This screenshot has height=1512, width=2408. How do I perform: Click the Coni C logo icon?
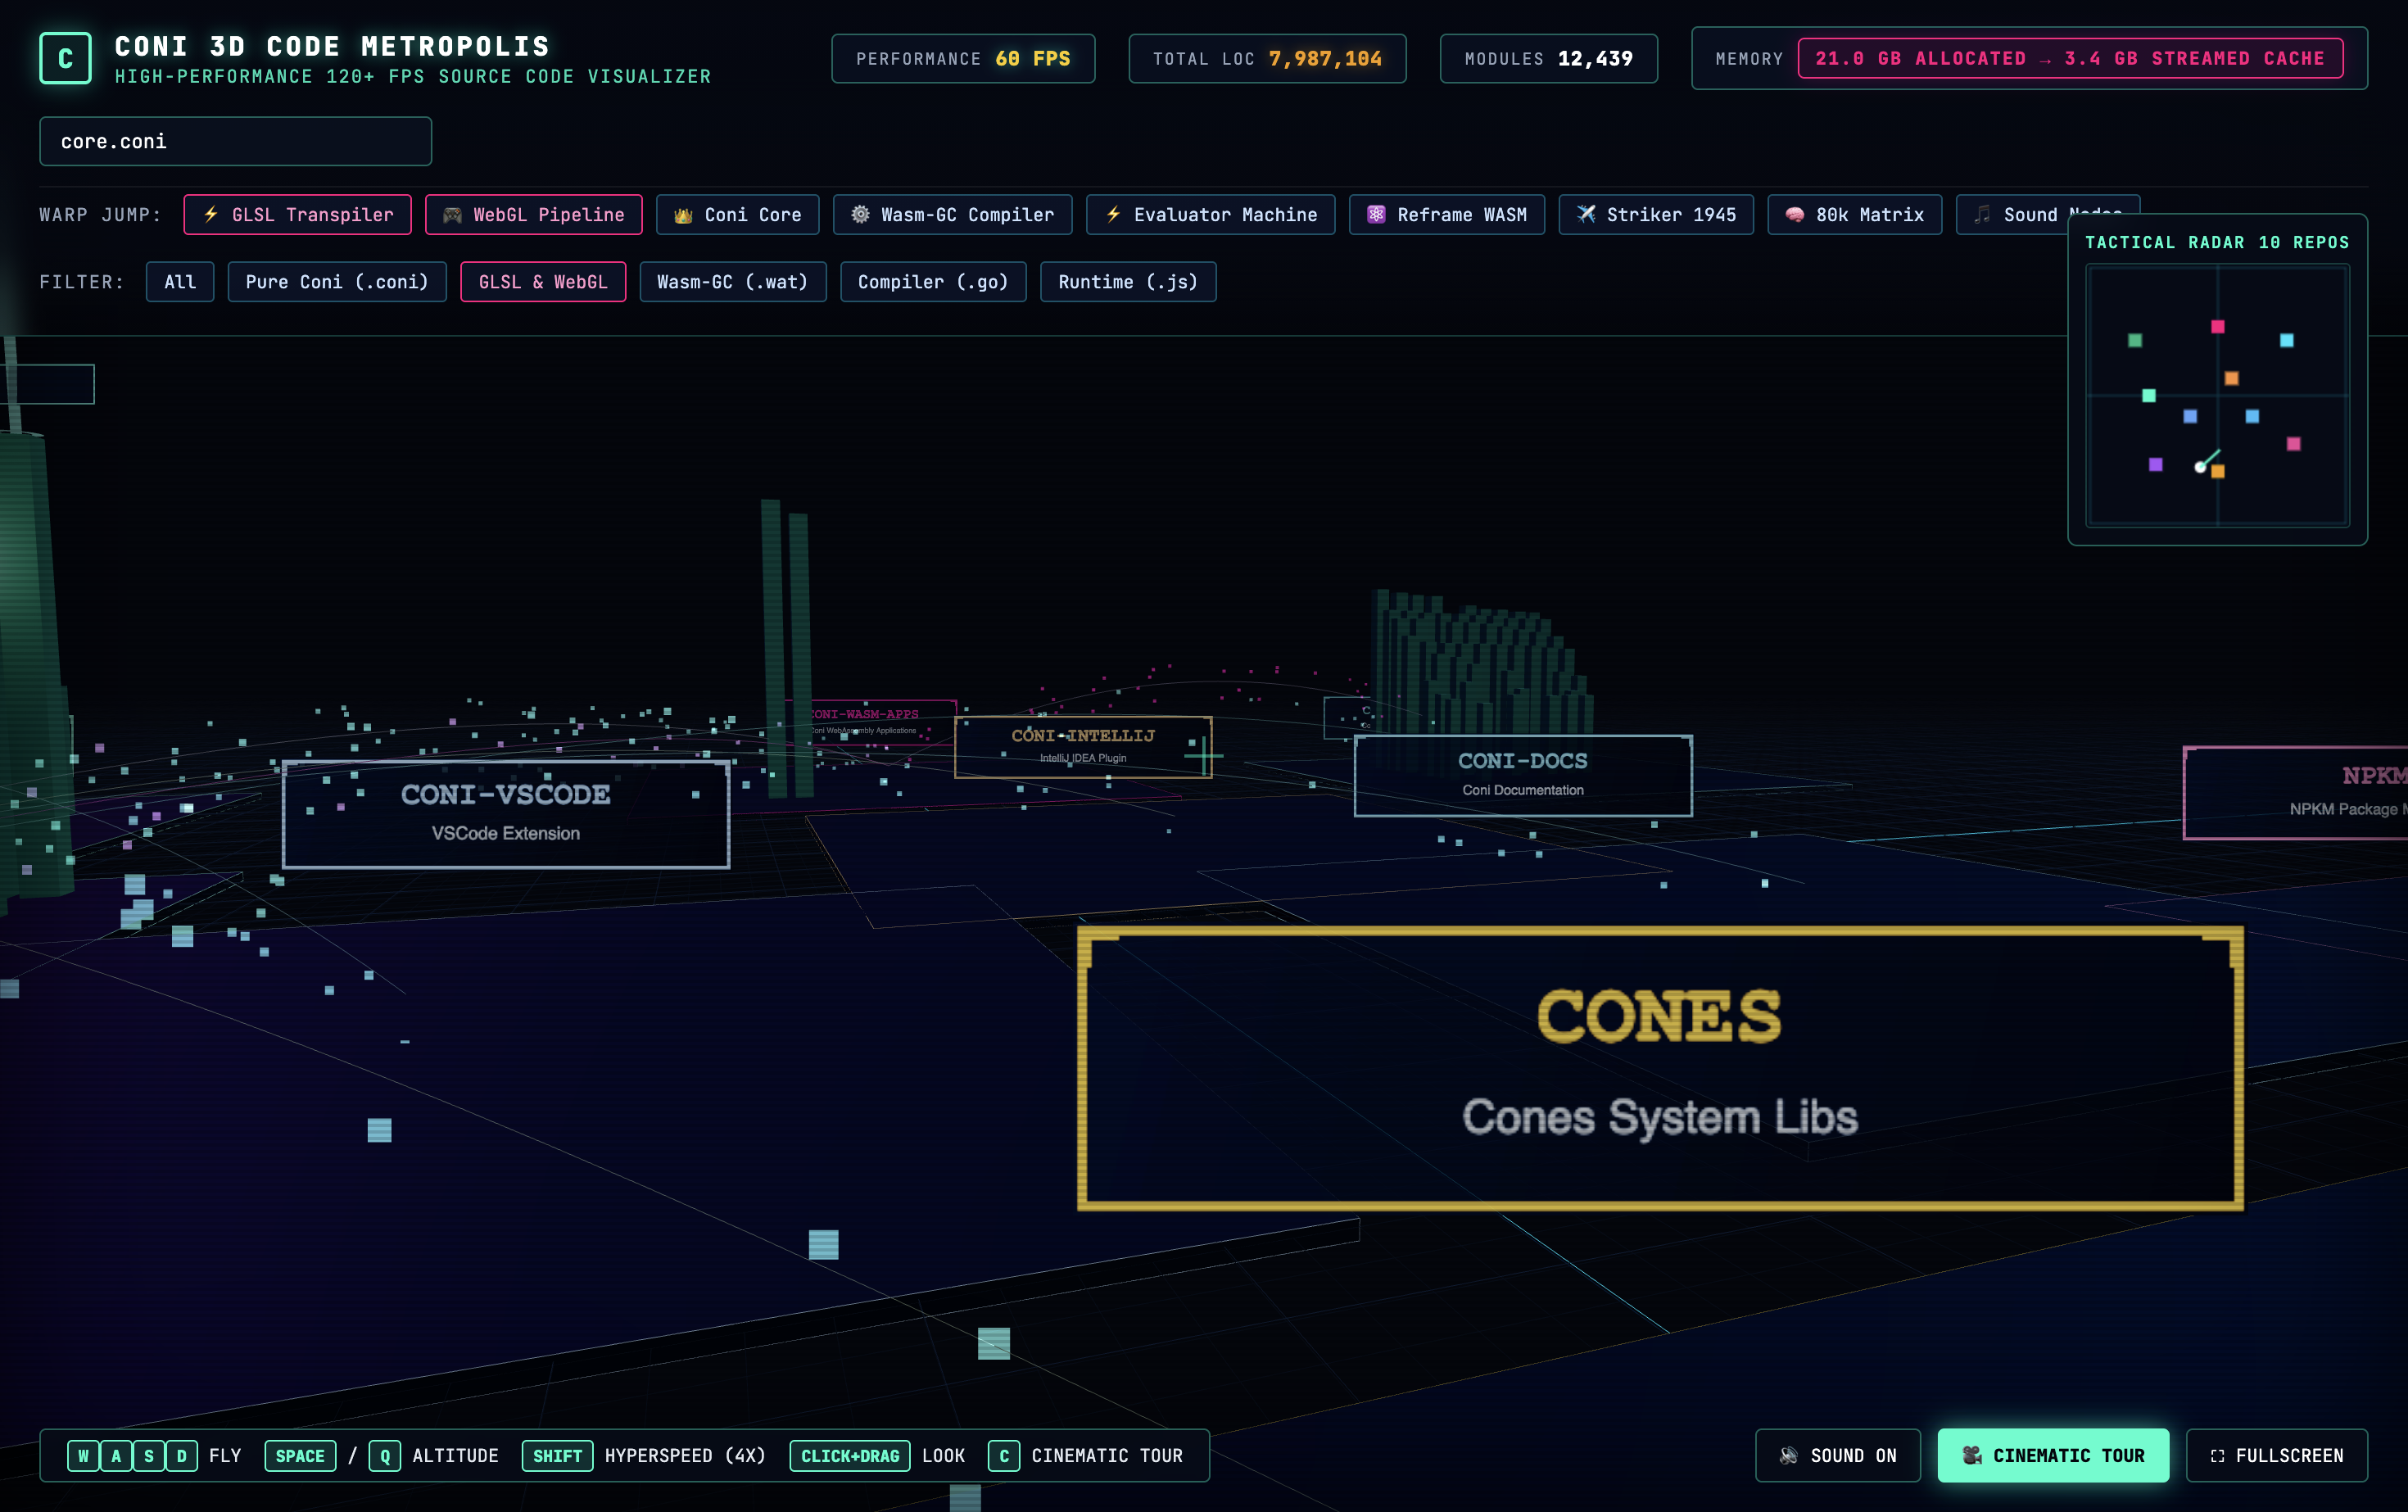(x=65, y=58)
